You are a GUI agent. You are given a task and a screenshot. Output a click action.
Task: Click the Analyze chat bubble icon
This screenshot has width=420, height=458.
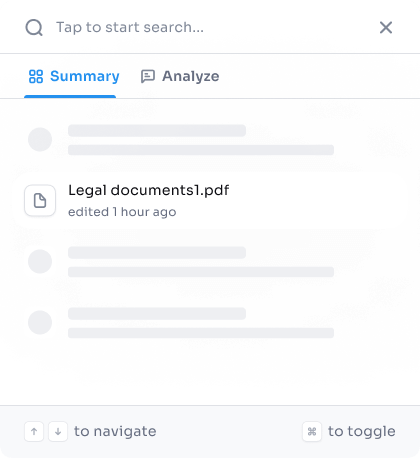148,76
